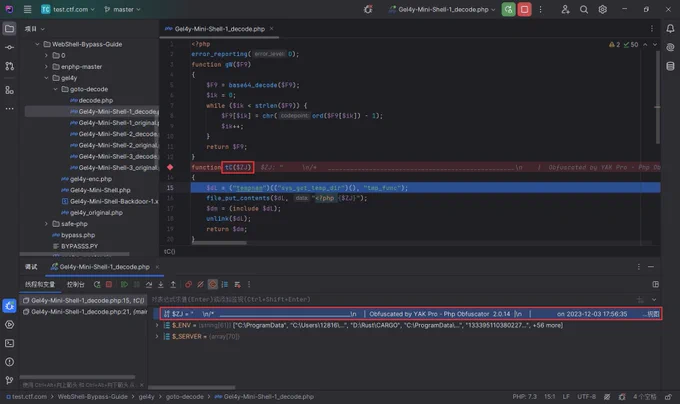Click the listen for debug connections icon
The height and width of the screenshot is (404, 680).
(x=368, y=9)
